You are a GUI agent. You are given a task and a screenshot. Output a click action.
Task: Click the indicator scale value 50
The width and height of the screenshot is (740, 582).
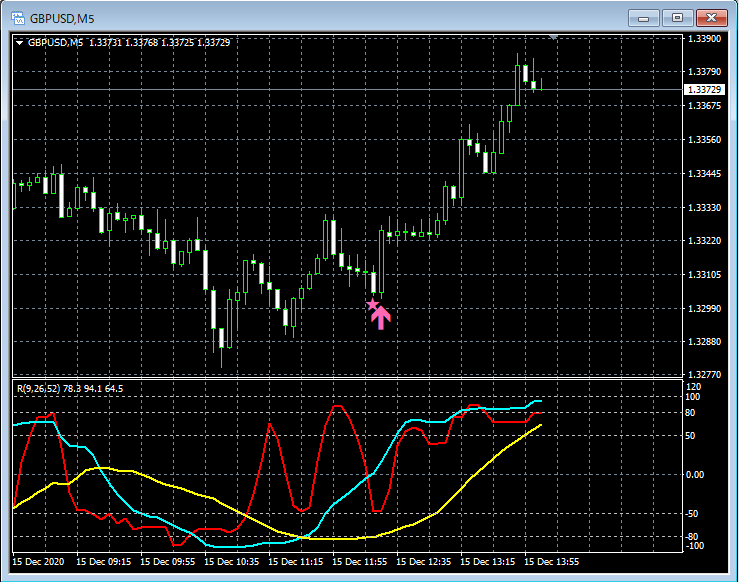click(690, 436)
